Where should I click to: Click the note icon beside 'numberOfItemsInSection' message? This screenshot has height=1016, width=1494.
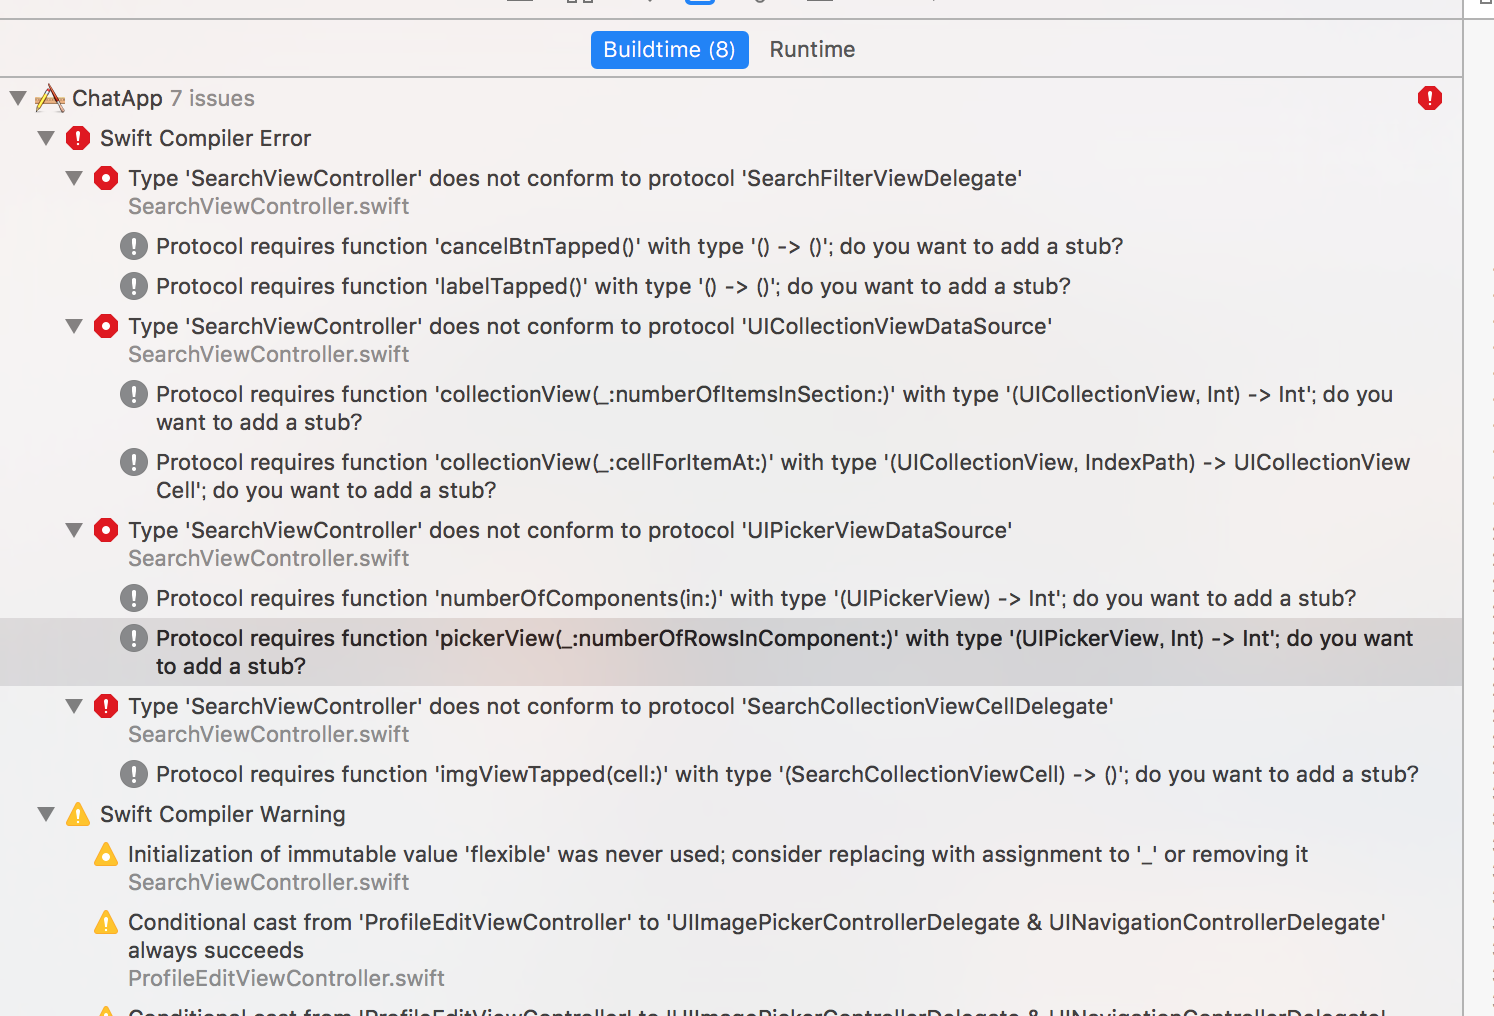coord(134,394)
